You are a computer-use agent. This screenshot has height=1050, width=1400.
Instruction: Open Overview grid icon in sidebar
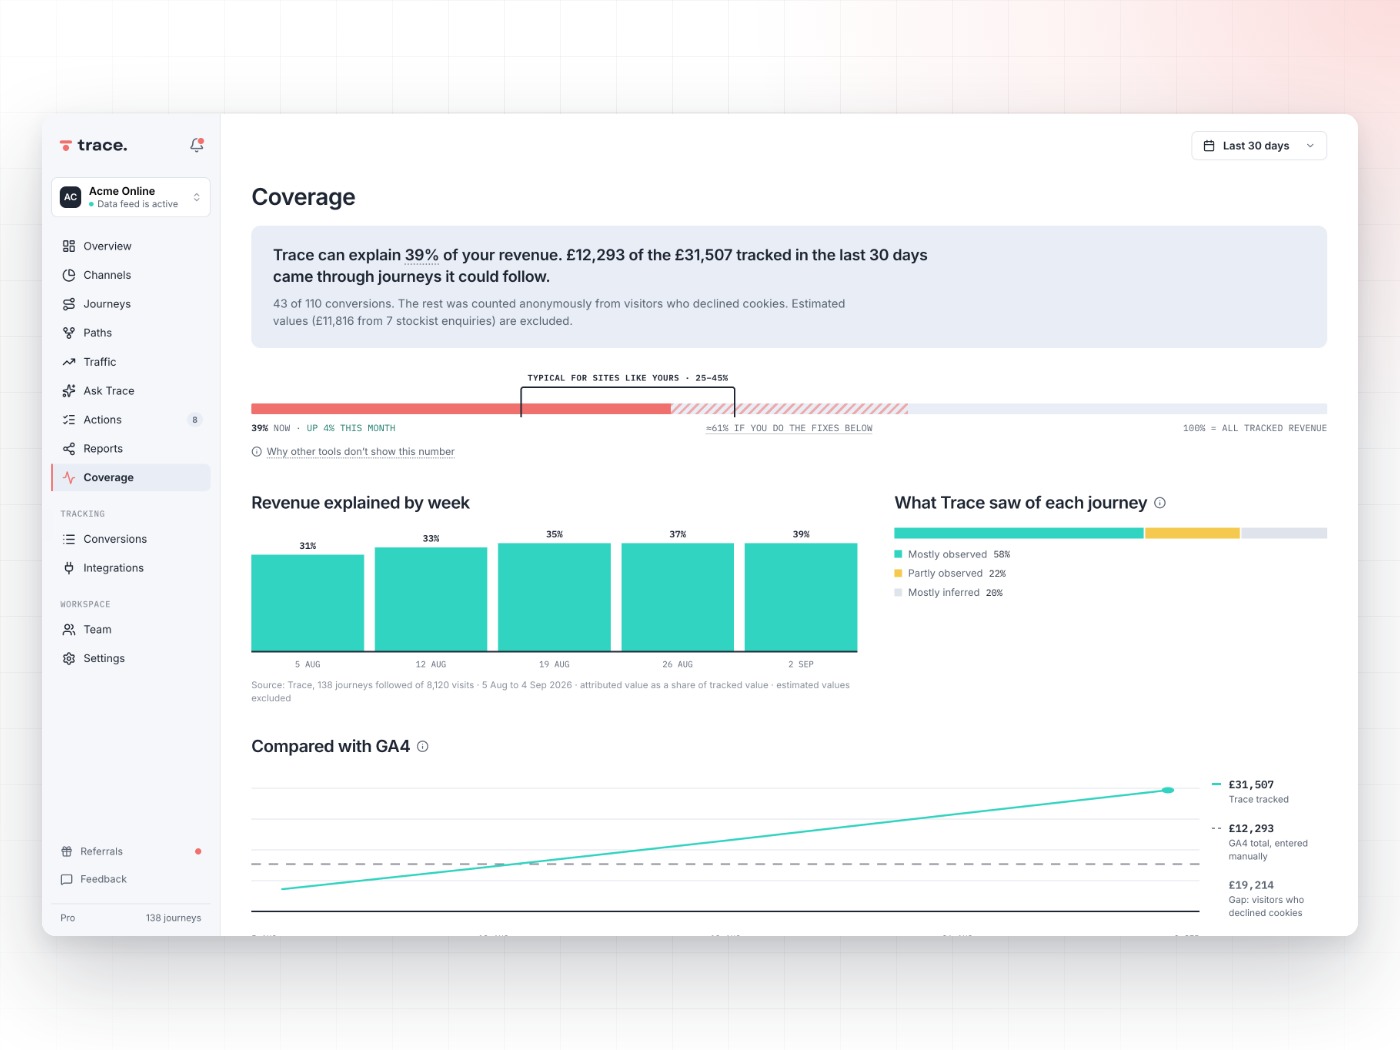[x=69, y=246]
